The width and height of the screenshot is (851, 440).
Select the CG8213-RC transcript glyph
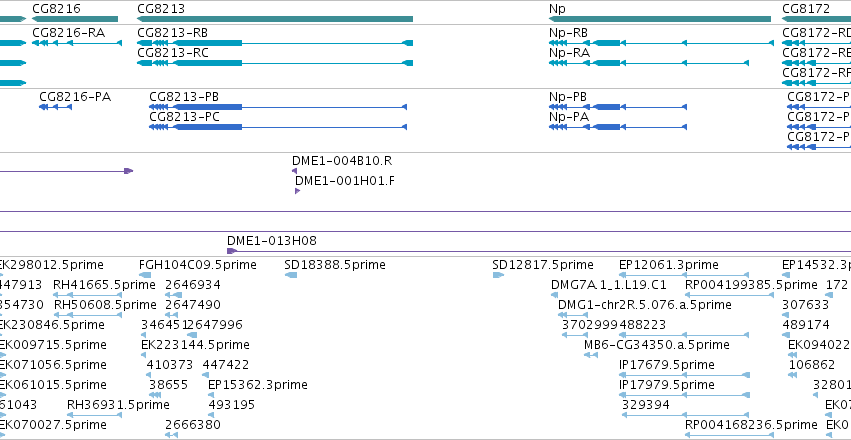pos(275,63)
